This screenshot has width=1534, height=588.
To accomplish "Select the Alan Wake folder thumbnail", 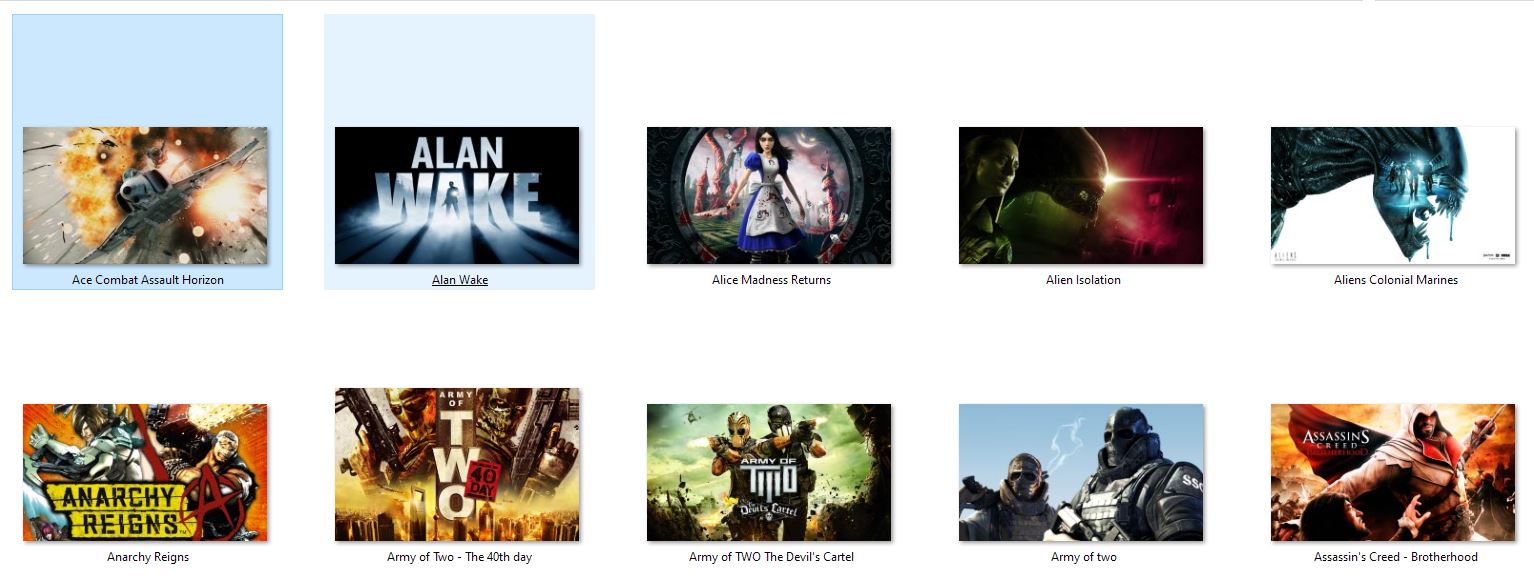I will click(457, 195).
